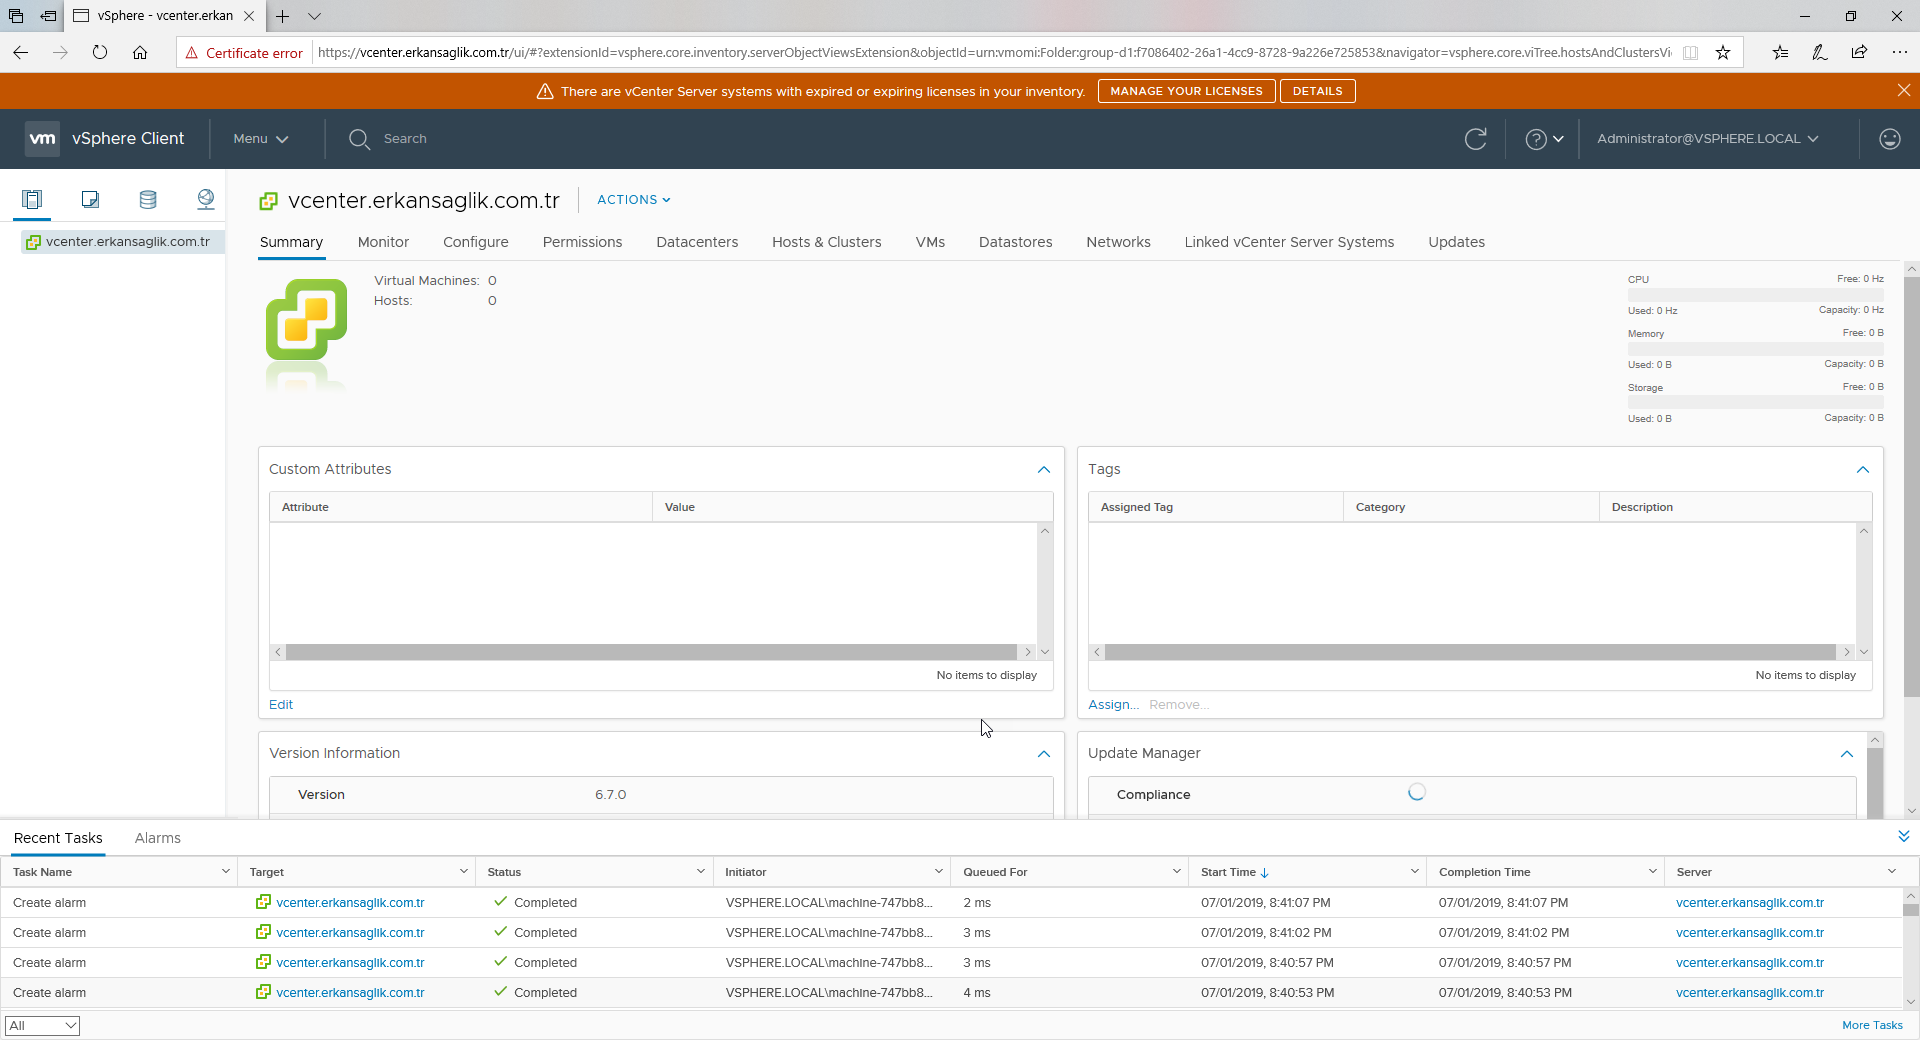Screen dimensions: 1920x1040
Task: Open Status column filter dropdown
Action: point(700,871)
